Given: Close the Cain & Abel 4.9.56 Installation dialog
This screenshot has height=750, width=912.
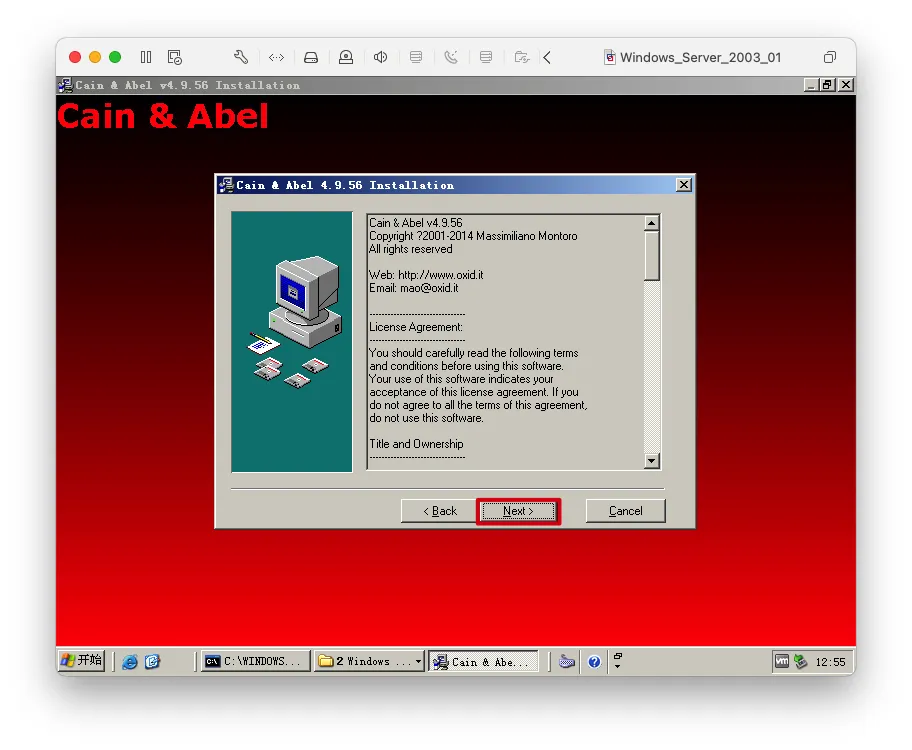Looking at the screenshot, I should coord(683,185).
